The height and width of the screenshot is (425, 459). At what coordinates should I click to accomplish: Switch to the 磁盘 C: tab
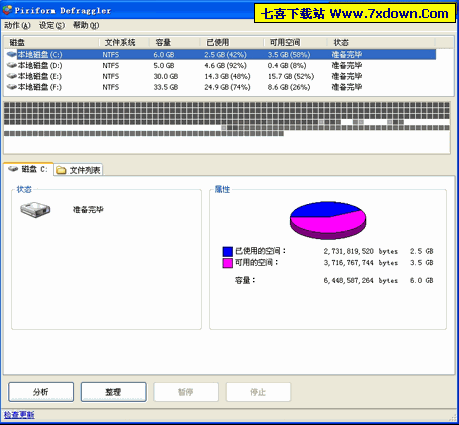tap(28, 169)
